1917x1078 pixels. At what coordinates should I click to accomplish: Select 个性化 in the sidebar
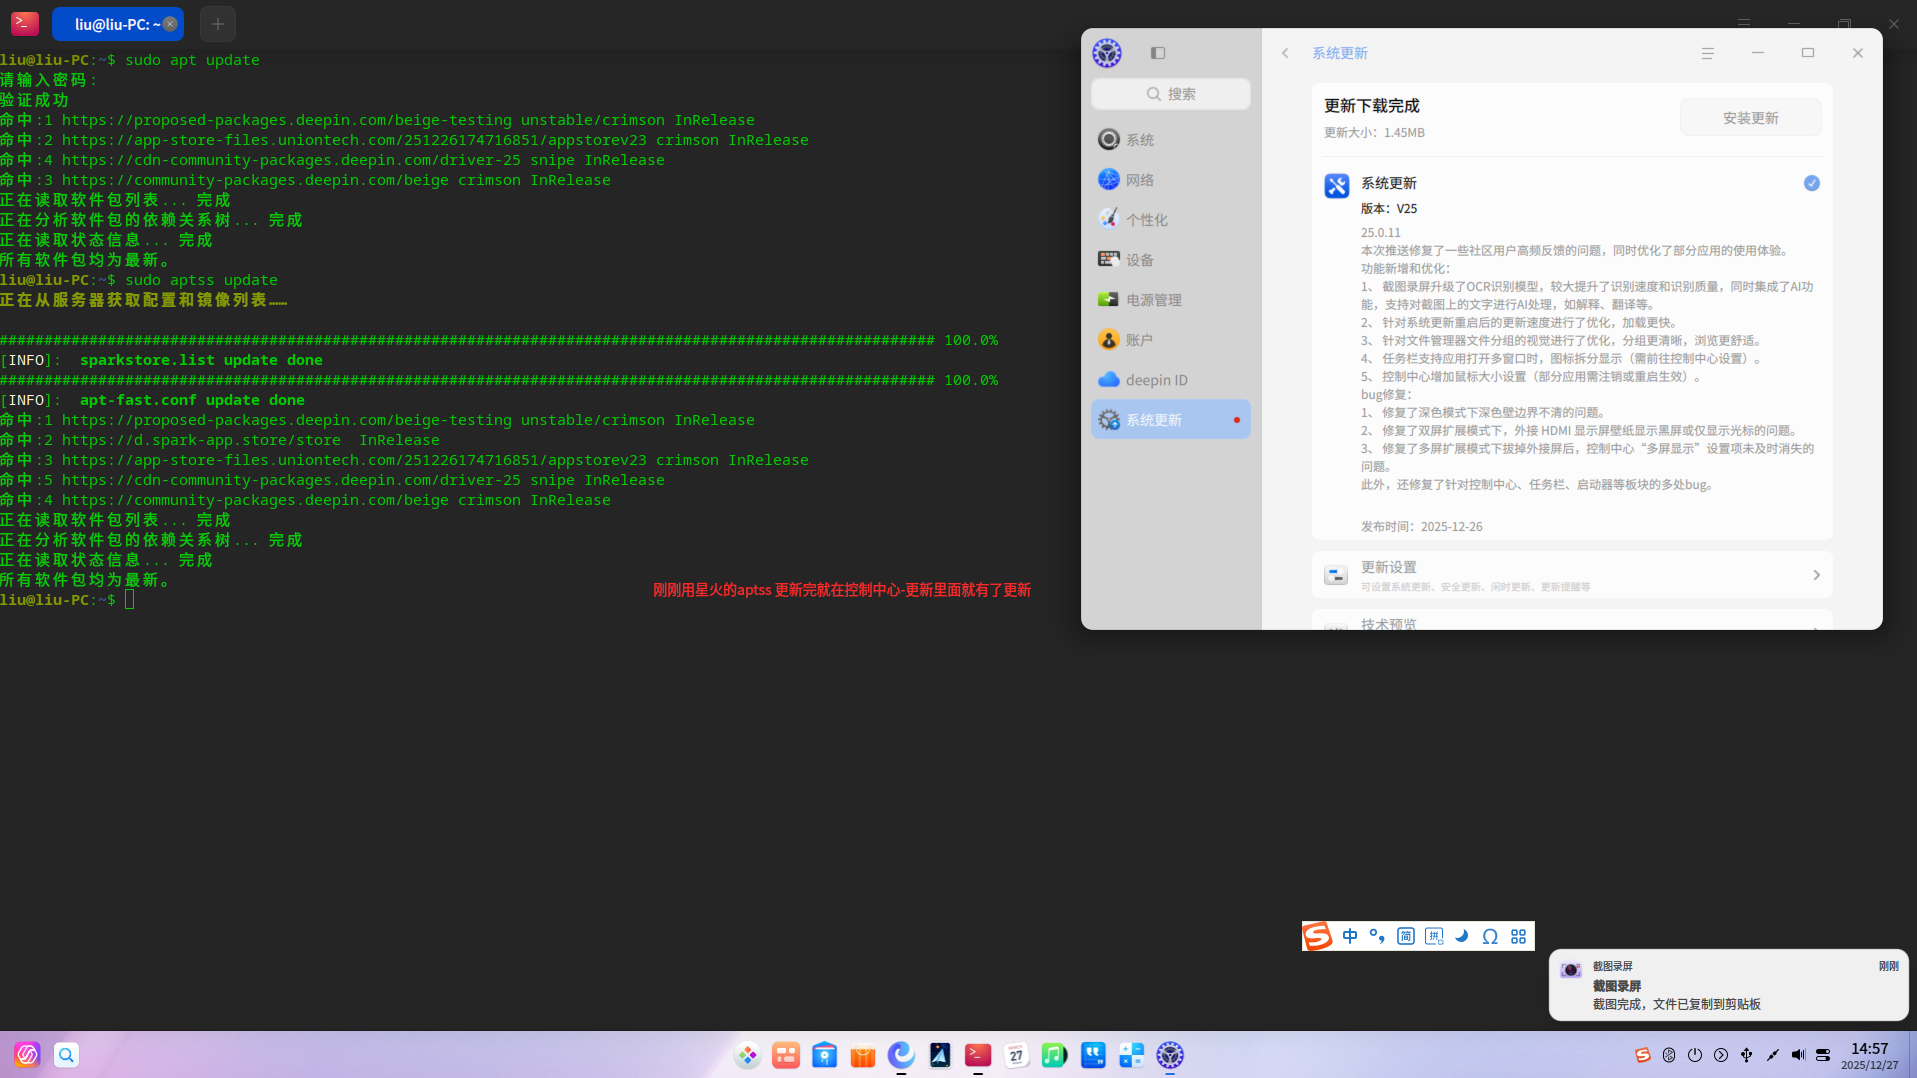(1170, 220)
